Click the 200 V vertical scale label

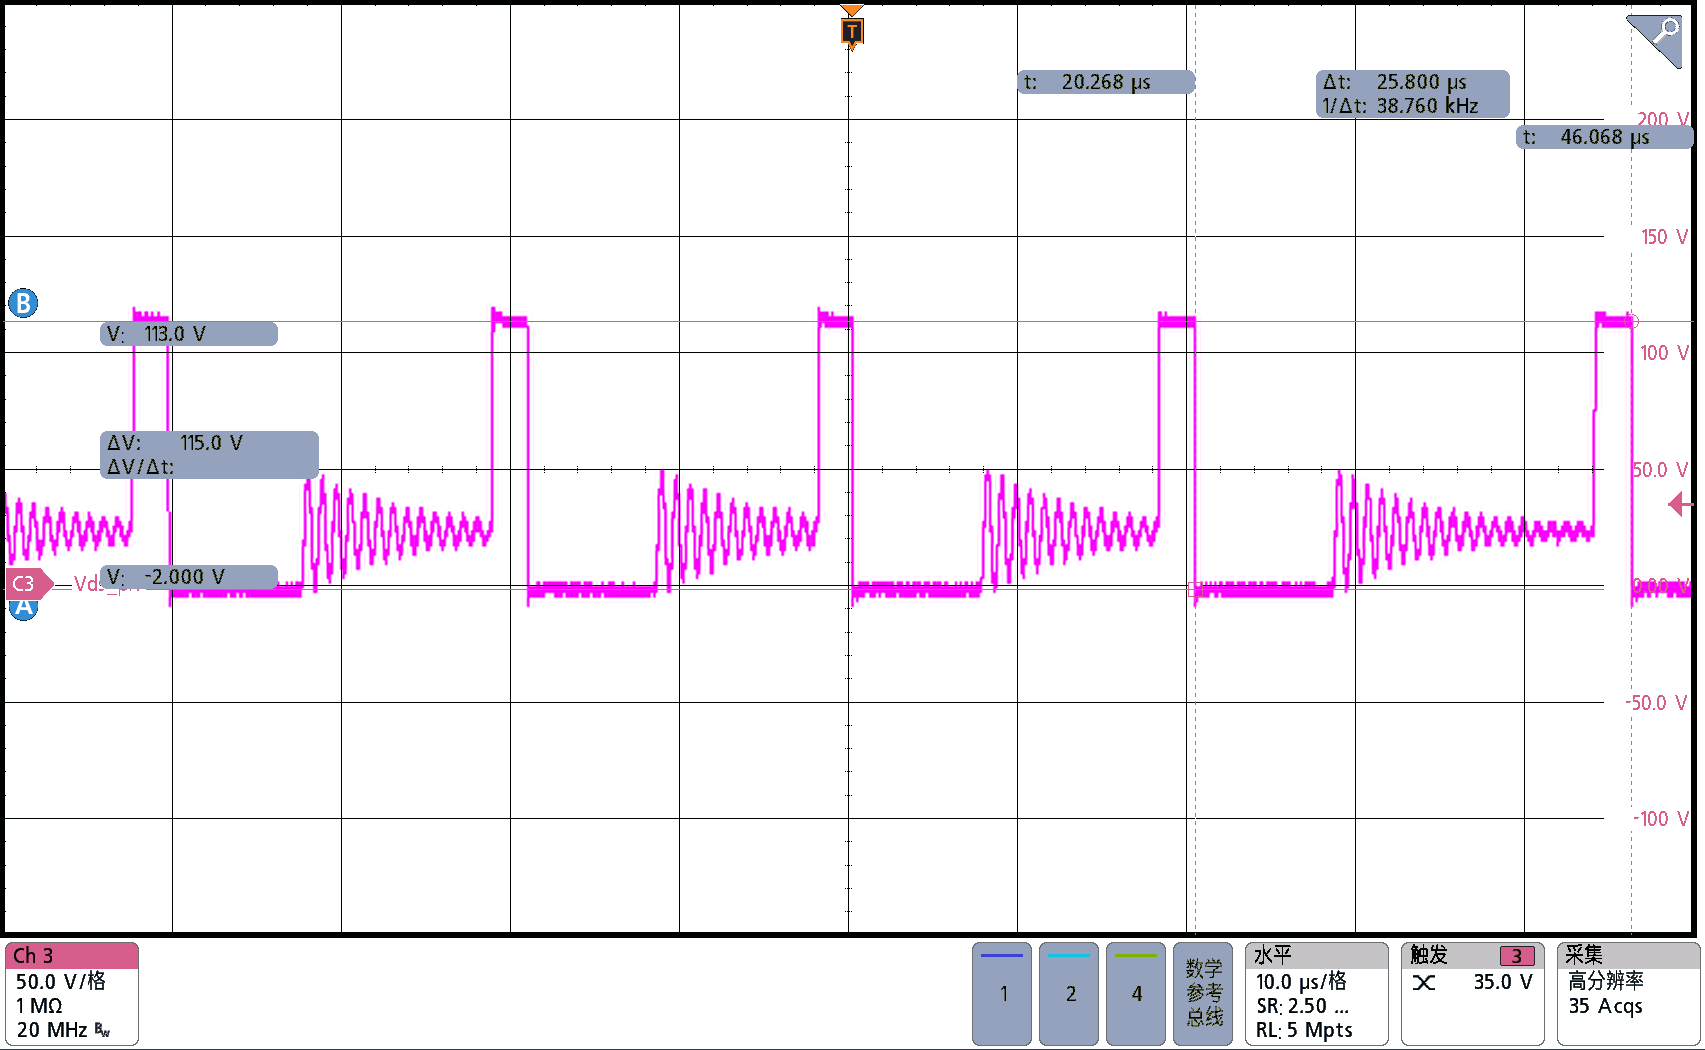[x=1662, y=118]
